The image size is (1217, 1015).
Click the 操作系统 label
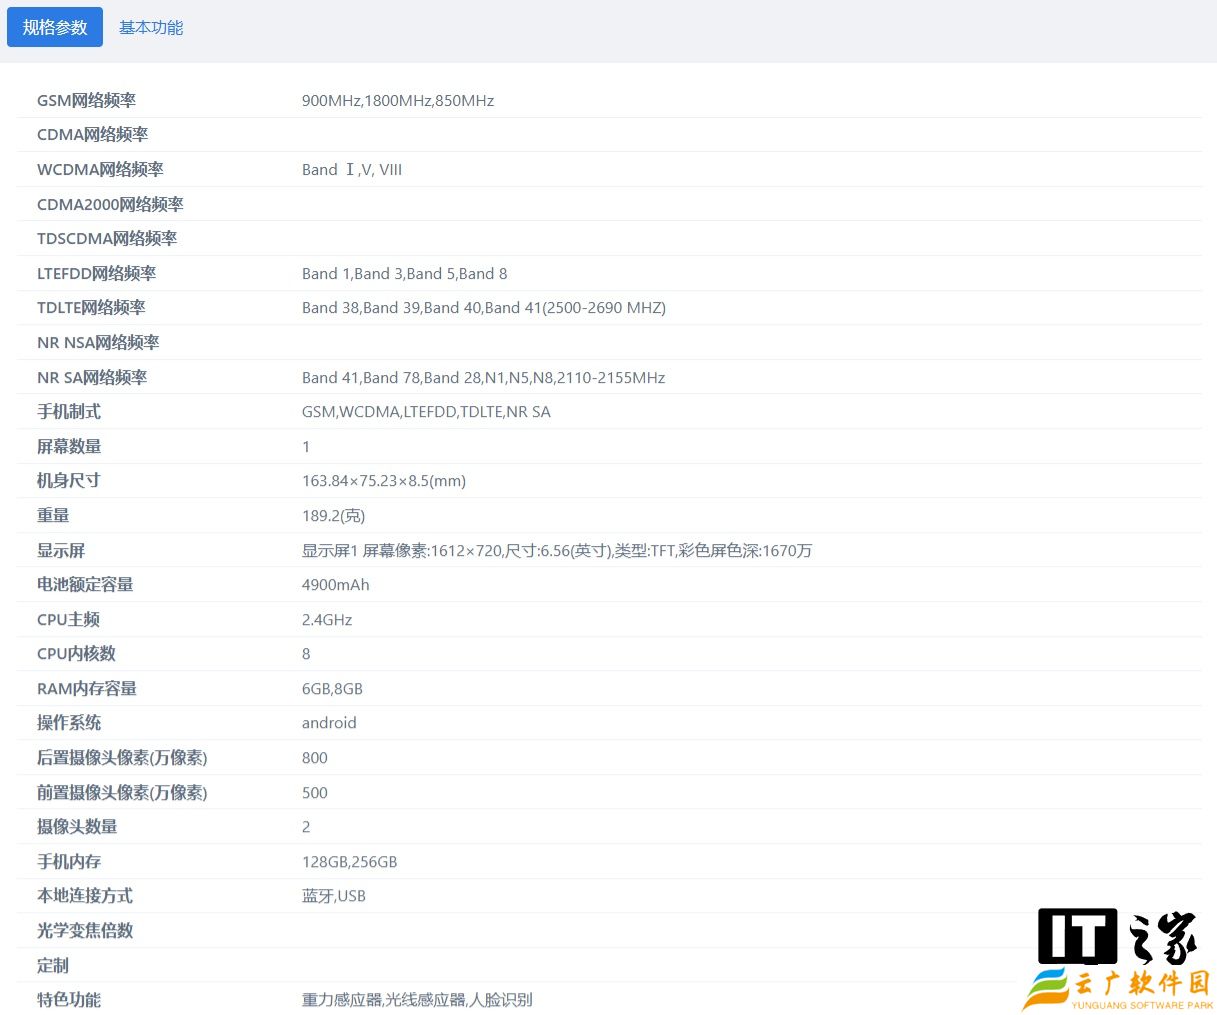[x=69, y=722]
